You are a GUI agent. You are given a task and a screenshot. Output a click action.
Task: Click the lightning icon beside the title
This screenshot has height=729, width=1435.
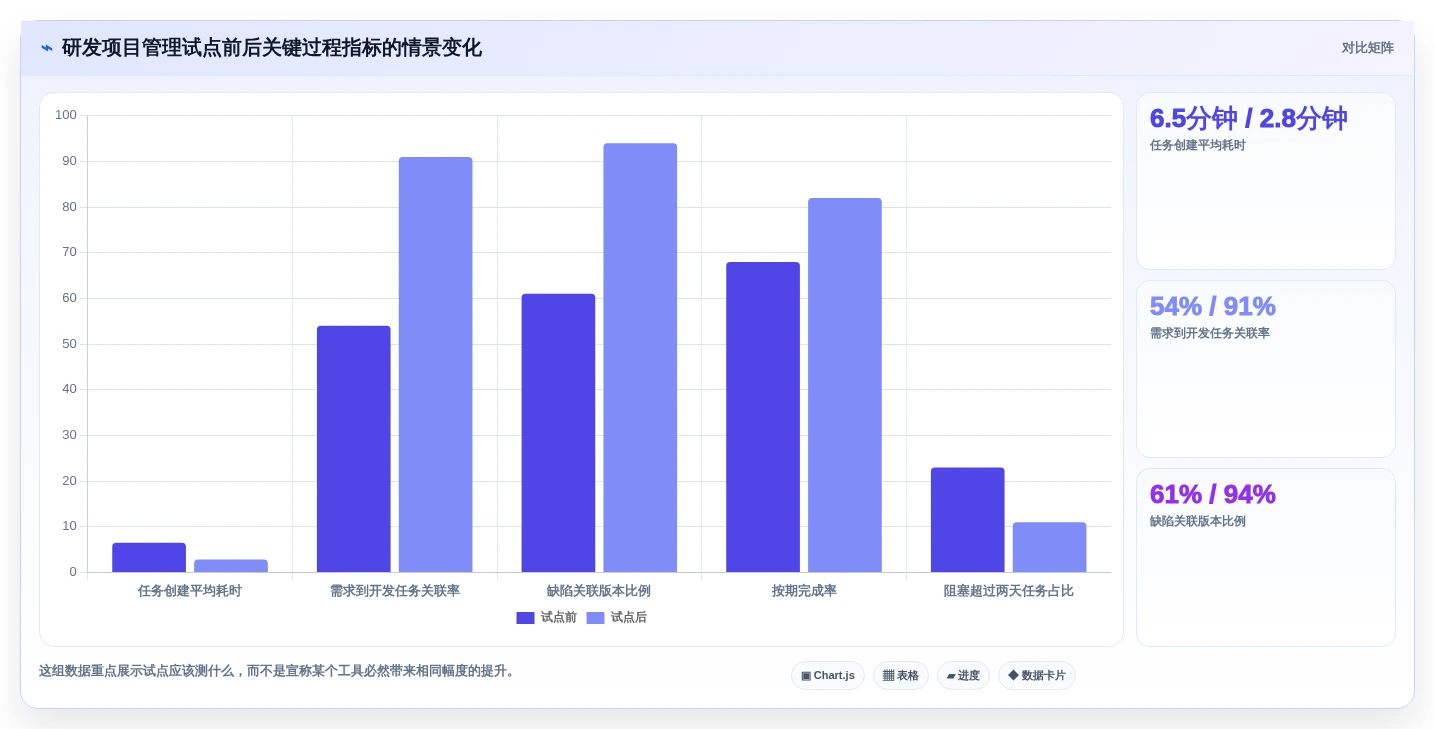[47, 48]
